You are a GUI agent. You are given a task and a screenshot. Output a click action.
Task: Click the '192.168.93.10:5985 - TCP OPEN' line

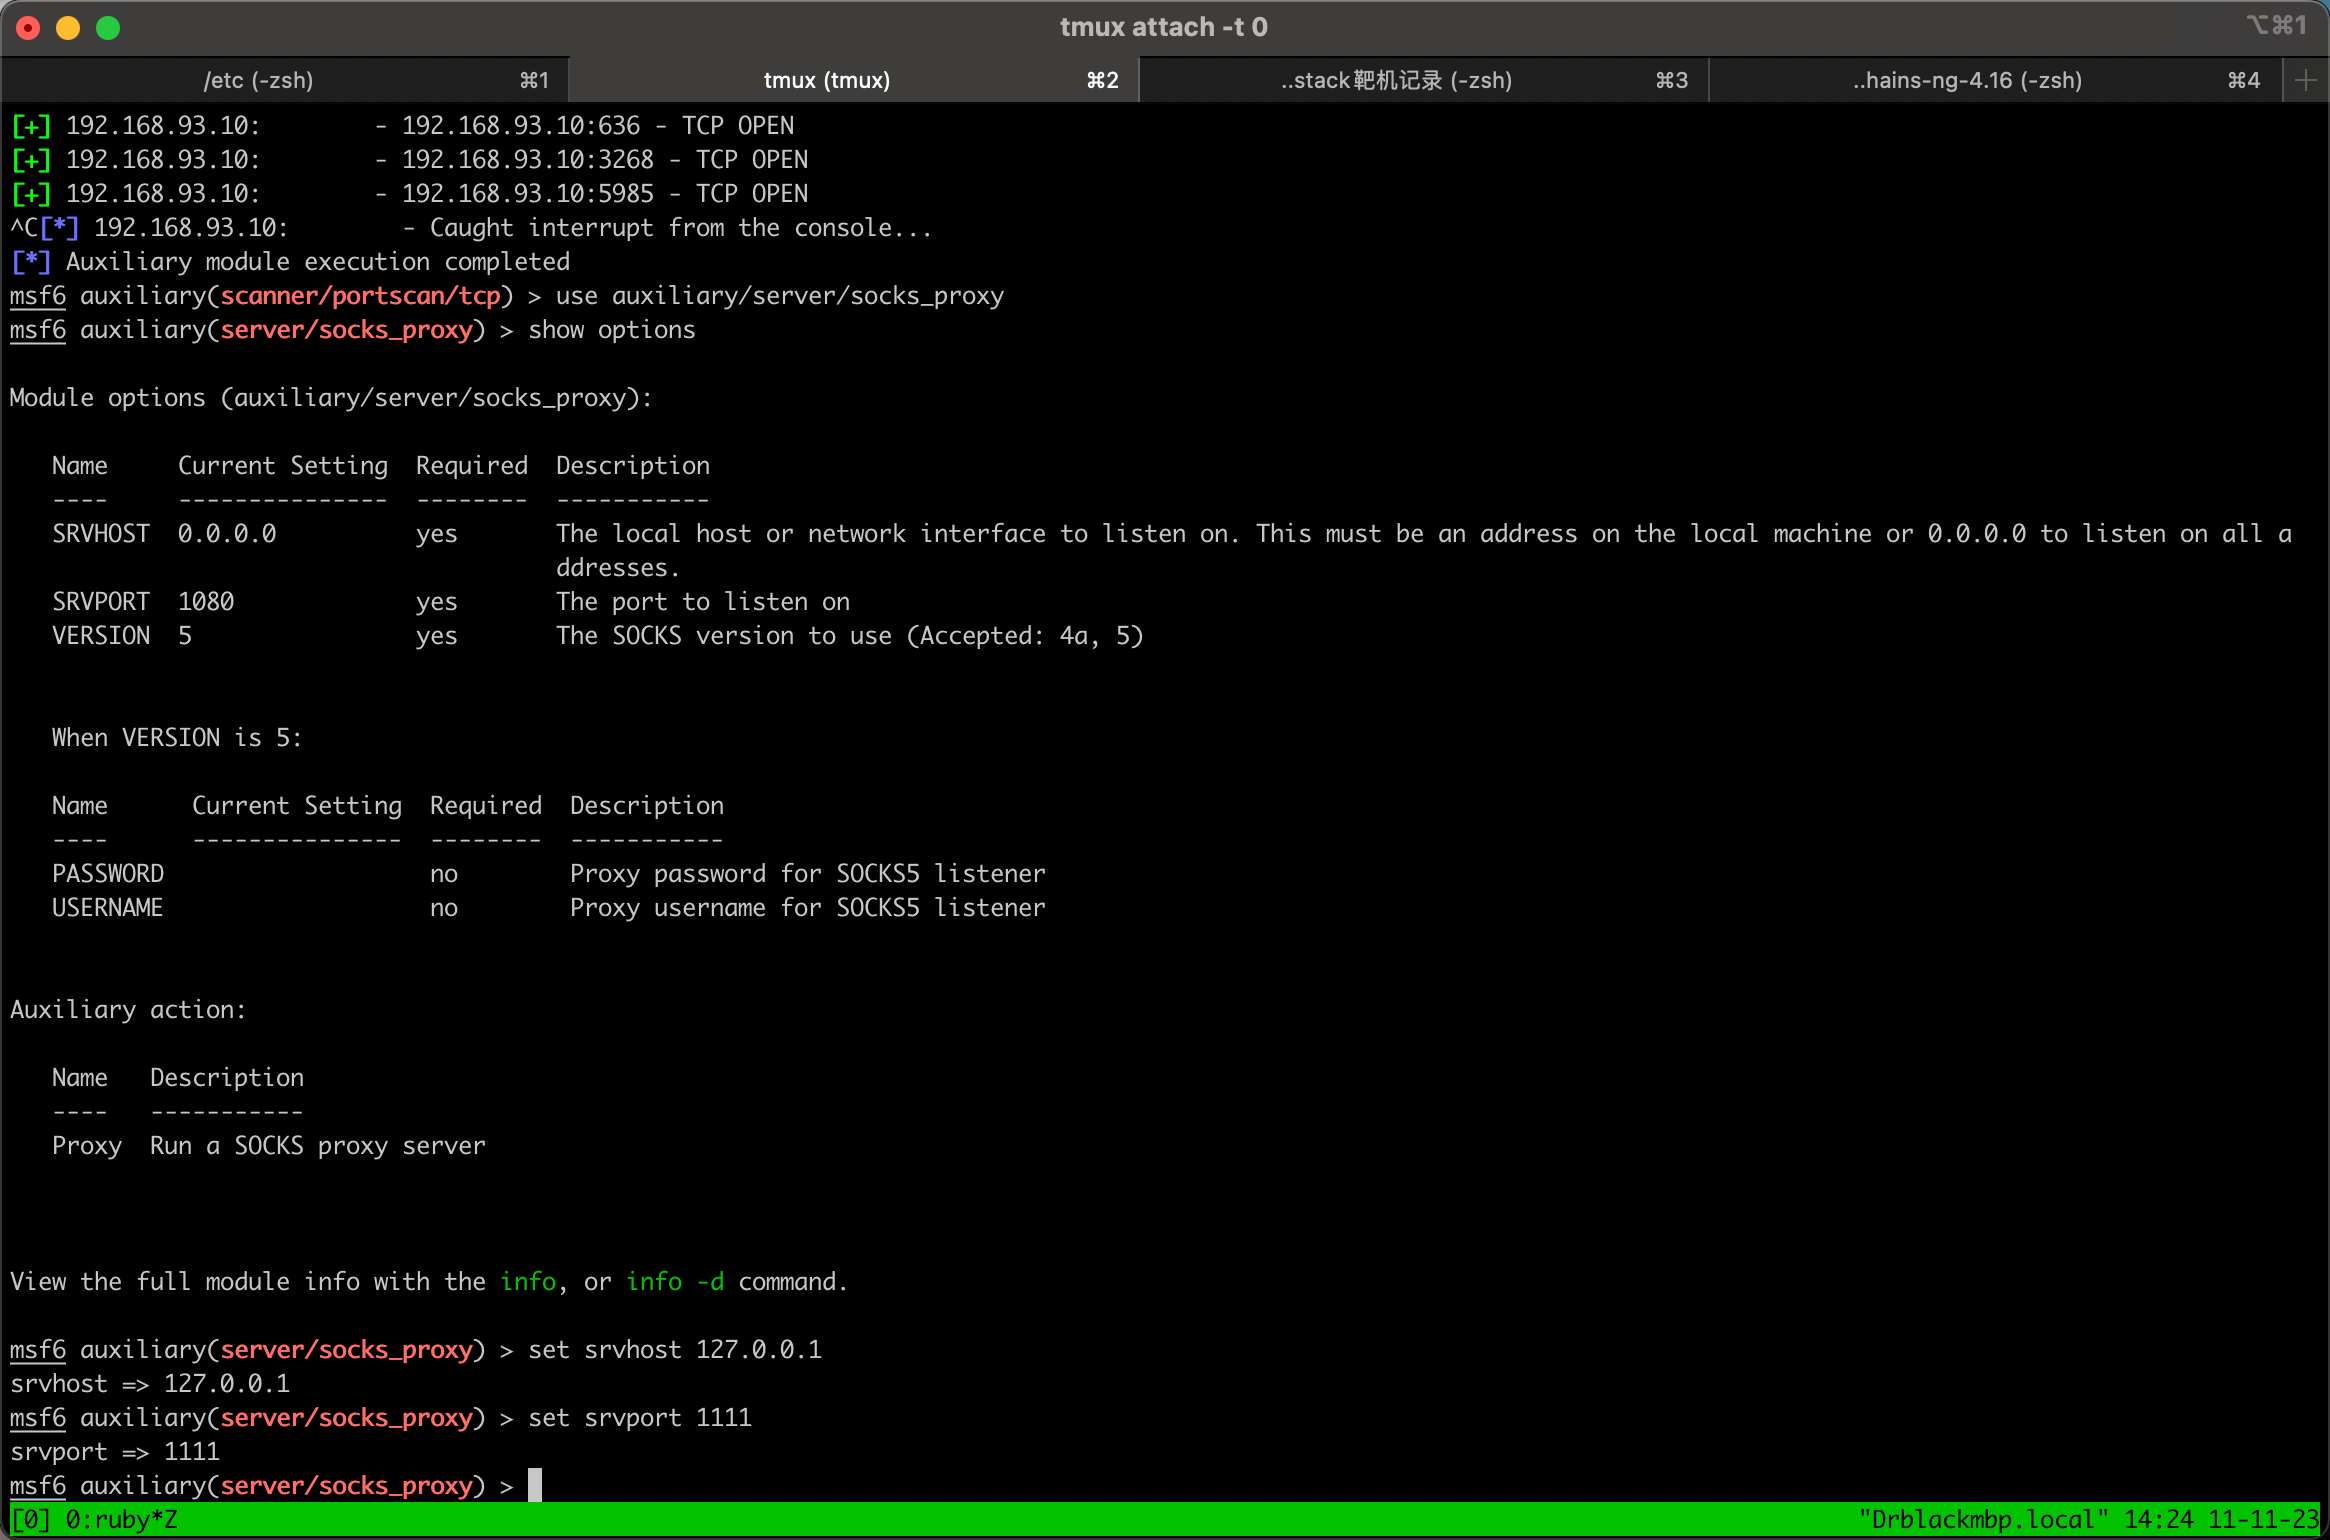pos(409,194)
